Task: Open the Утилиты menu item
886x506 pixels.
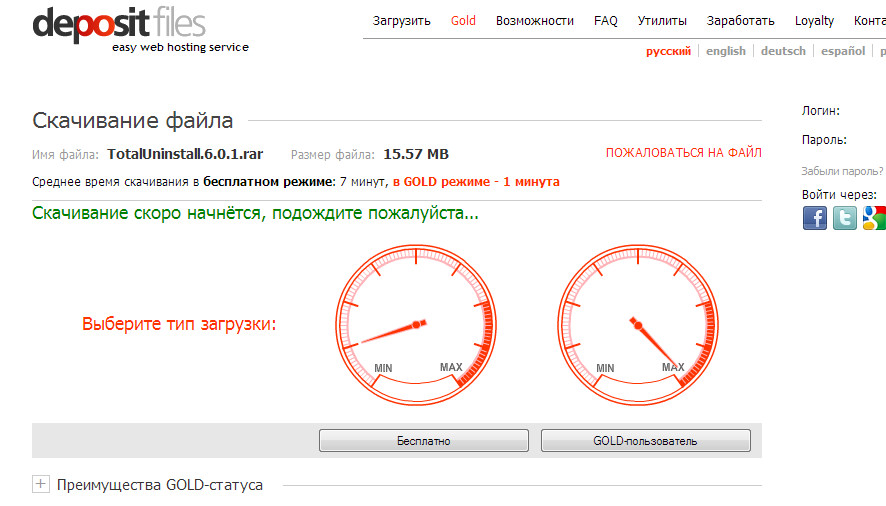Action: (x=662, y=21)
